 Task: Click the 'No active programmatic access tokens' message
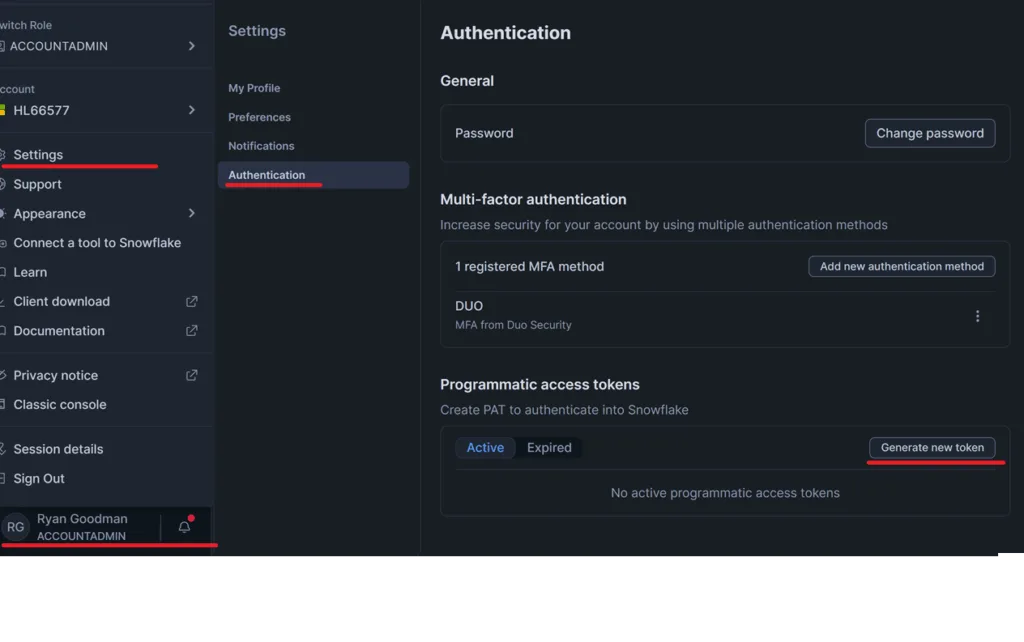tap(725, 493)
